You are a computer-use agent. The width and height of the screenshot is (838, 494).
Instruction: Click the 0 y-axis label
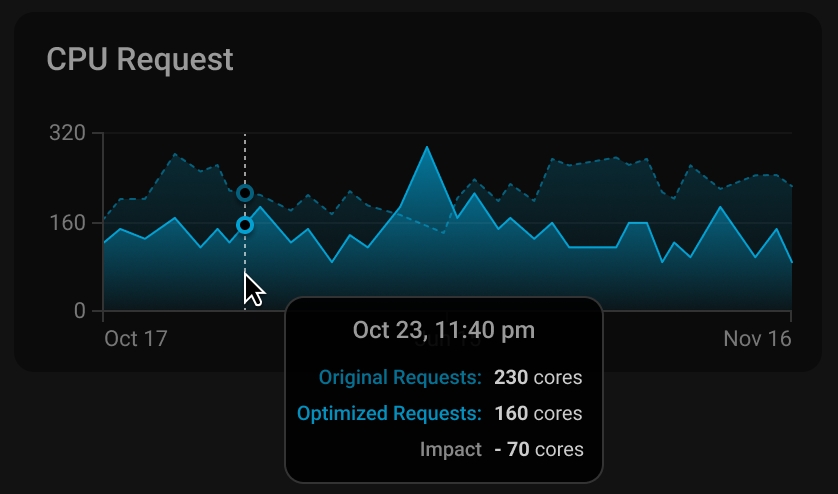80,311
